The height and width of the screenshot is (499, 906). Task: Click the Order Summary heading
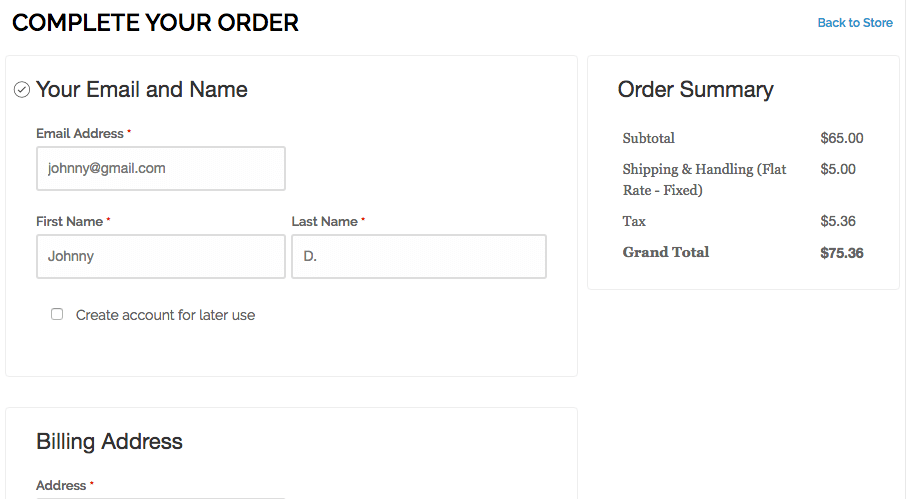point(695,90)
